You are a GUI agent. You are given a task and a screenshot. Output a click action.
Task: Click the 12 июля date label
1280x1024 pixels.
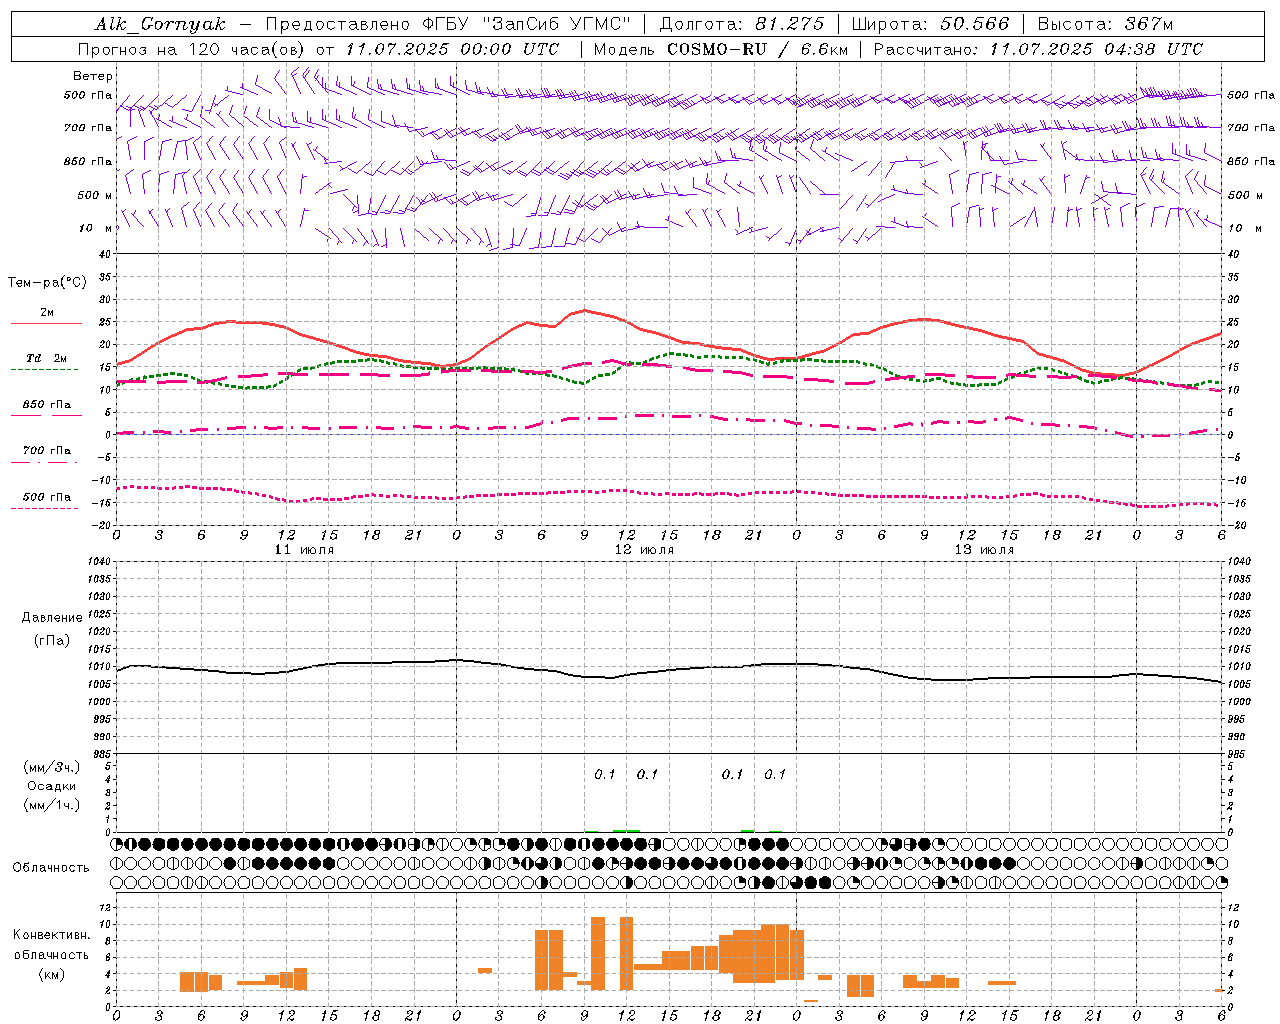(x=644, y=550)
